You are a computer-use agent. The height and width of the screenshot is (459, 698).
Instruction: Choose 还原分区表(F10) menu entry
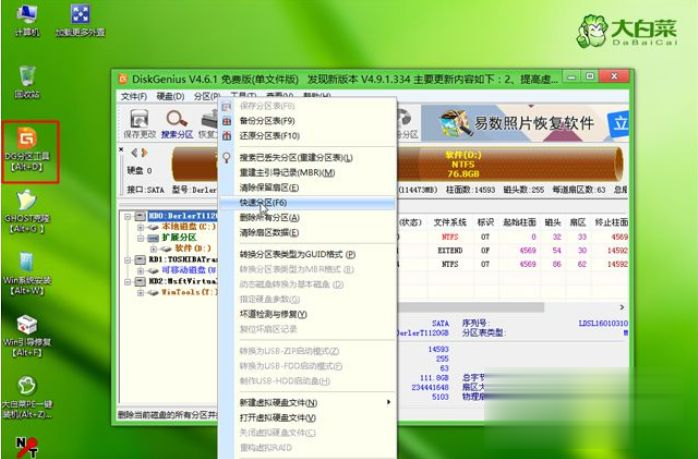(x=307, y=136)
